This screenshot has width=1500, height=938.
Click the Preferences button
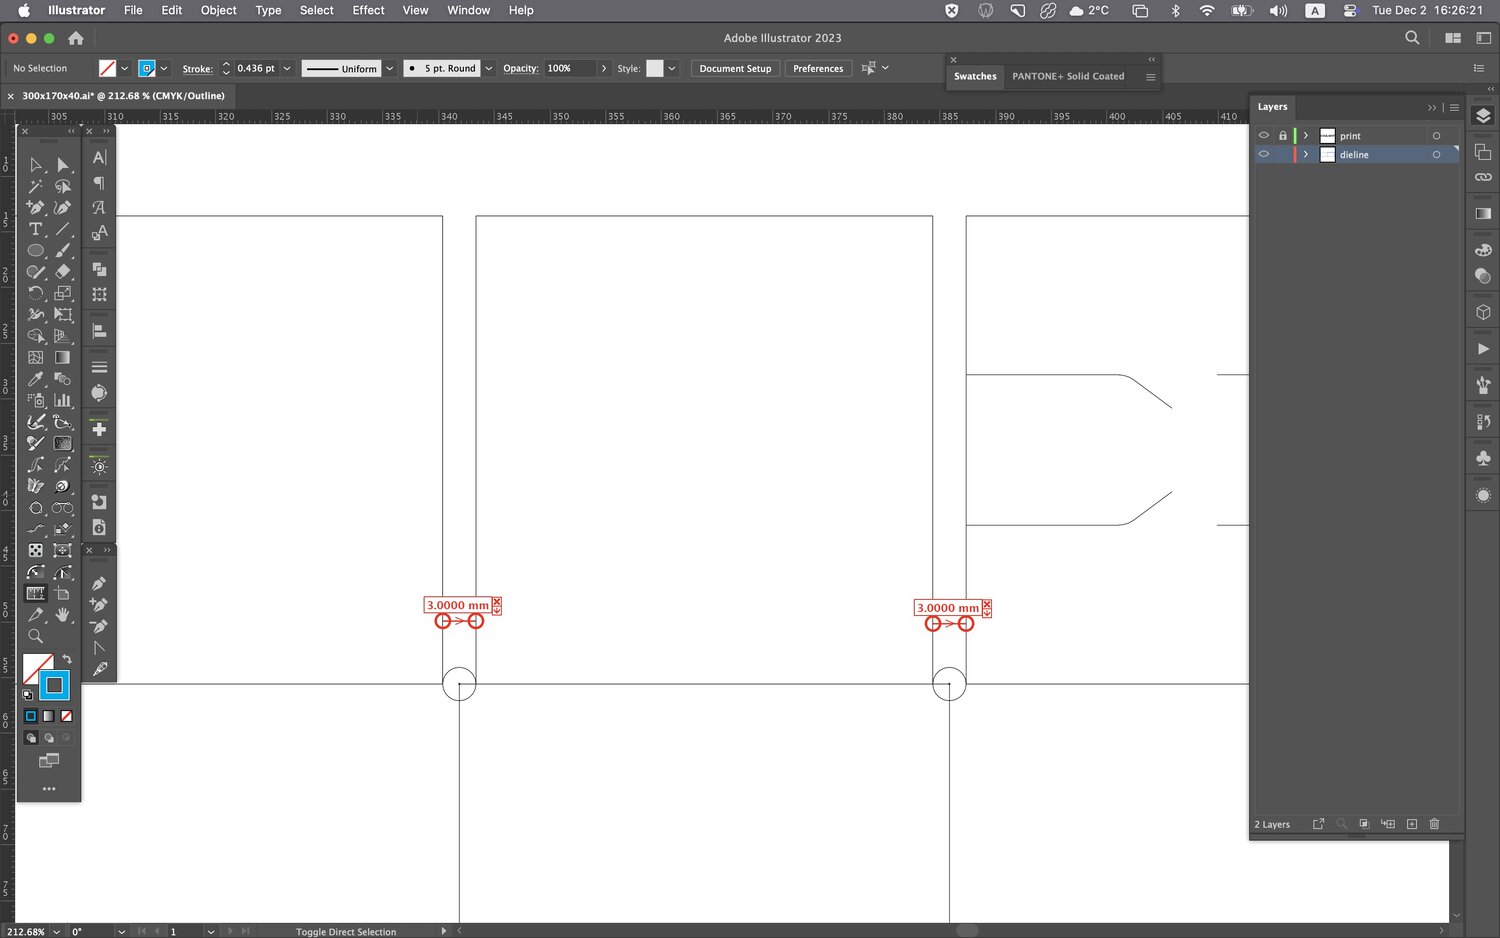[818, 68]
